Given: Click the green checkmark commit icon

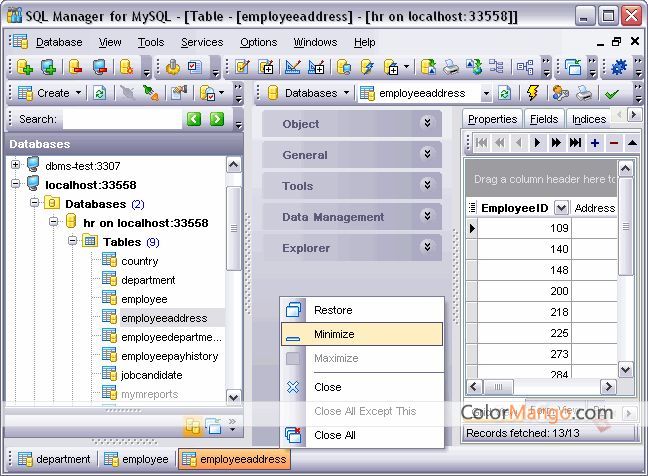Looking at the screenshot, I should coord(612,94).
